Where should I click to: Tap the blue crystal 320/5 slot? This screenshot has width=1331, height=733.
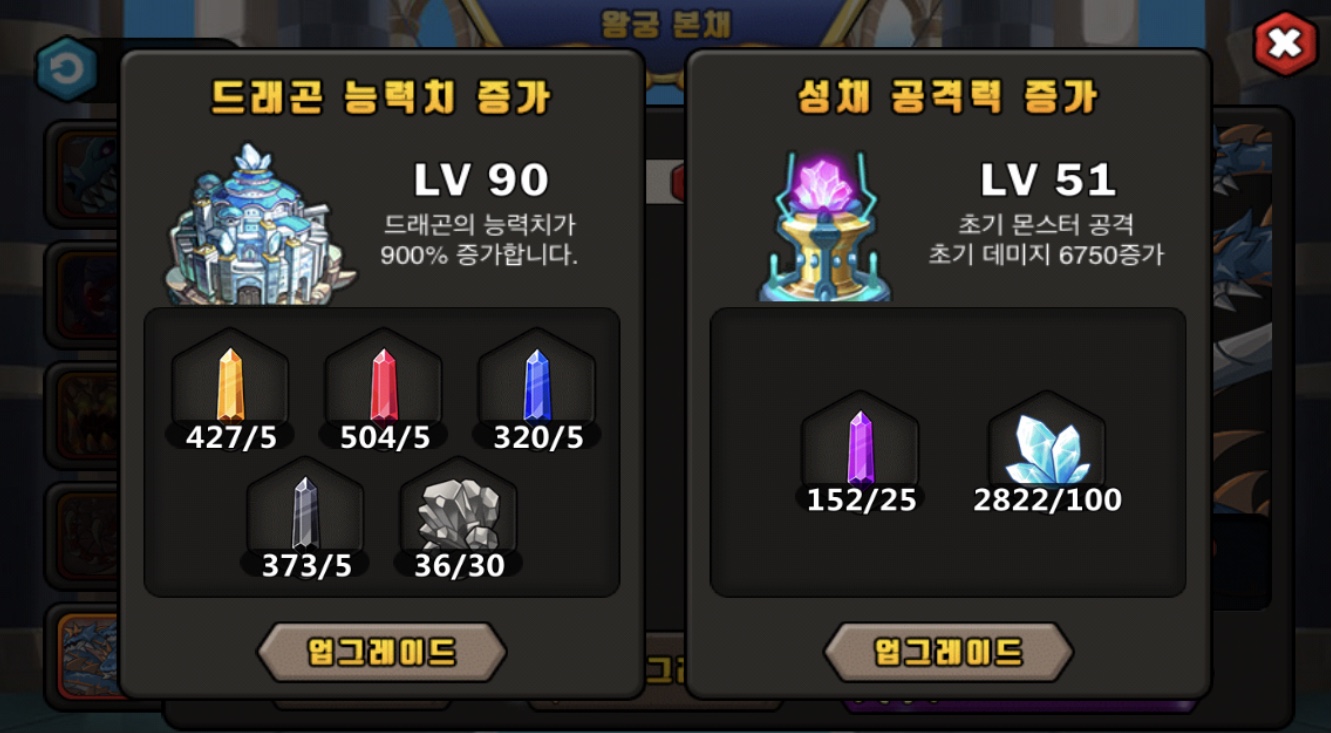point(538,390)
